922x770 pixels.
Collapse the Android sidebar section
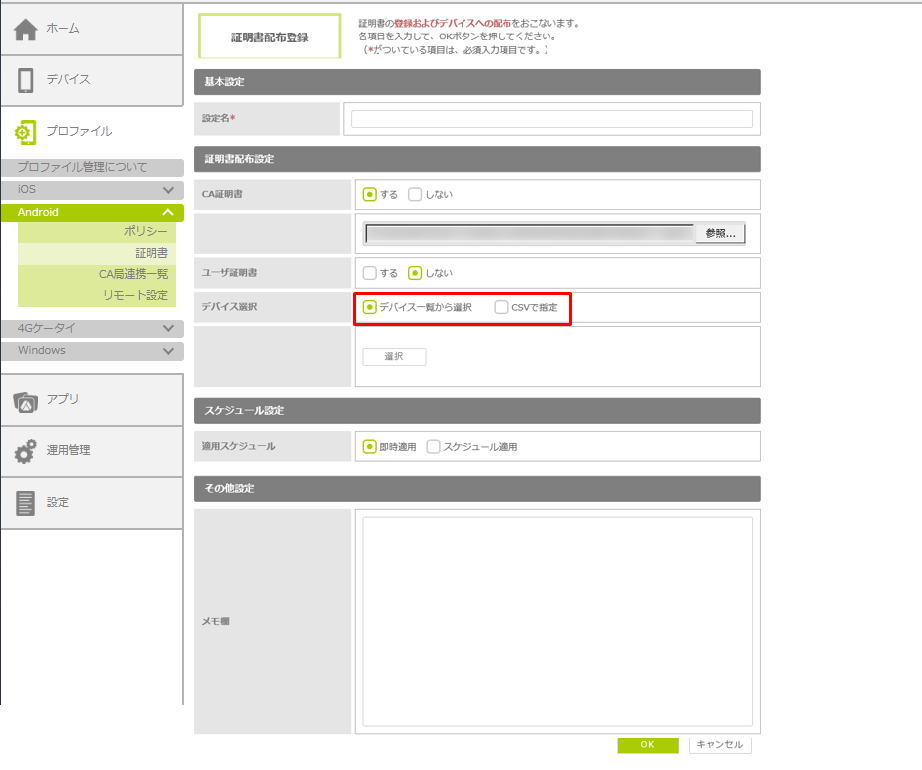click(168, 213)
